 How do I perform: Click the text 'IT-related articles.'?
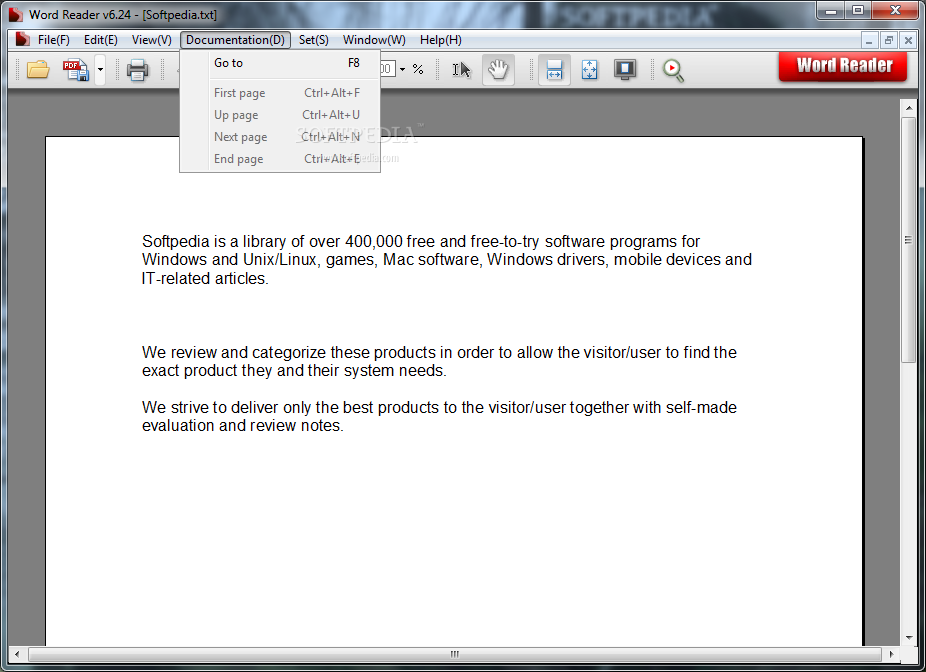pyautogui.click(x=205, y=278)
